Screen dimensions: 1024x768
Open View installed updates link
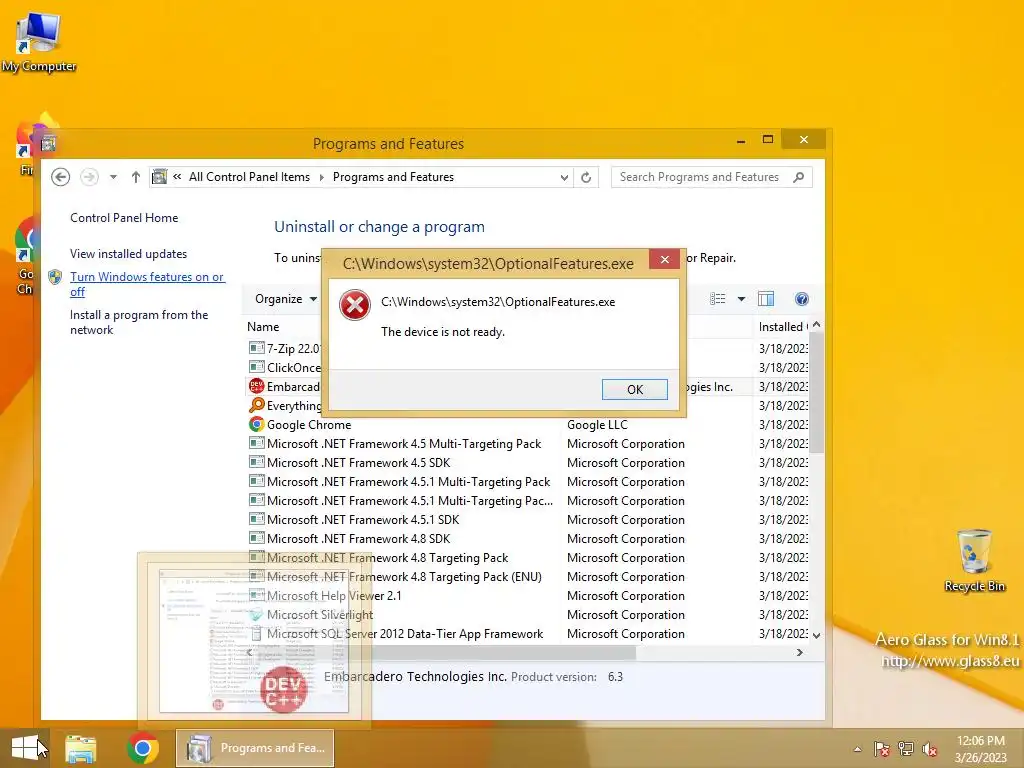[x=129, y=253]
